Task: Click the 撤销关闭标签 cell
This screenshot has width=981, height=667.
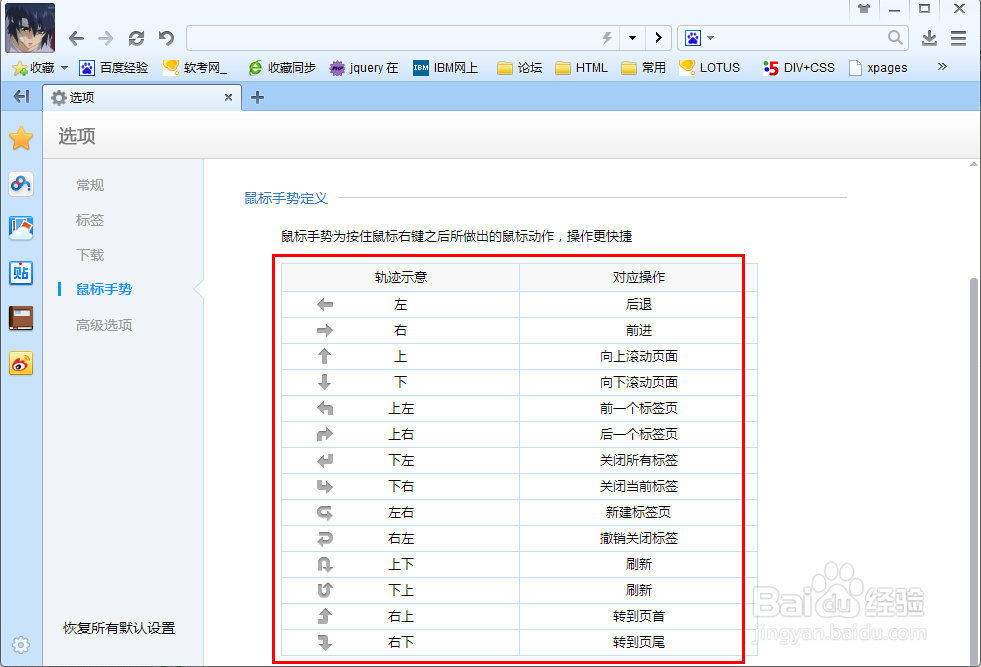Action: pyautogui.click(x=638, y=538)
